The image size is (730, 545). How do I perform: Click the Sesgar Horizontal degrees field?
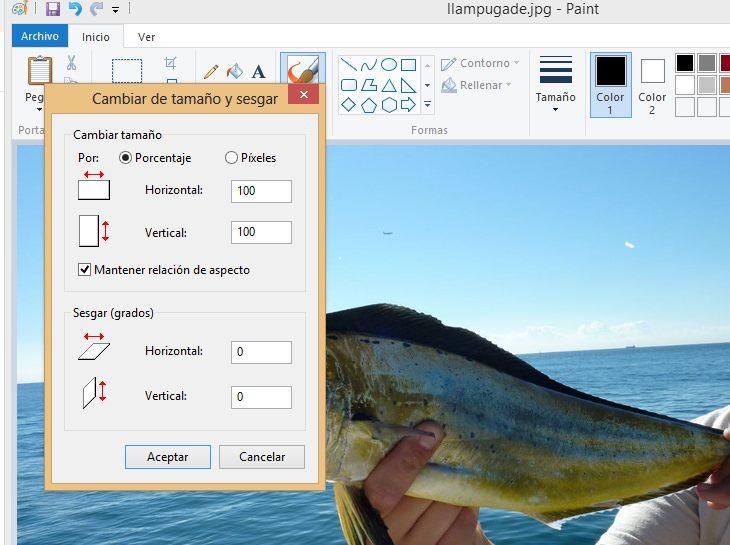coord(261,352)
